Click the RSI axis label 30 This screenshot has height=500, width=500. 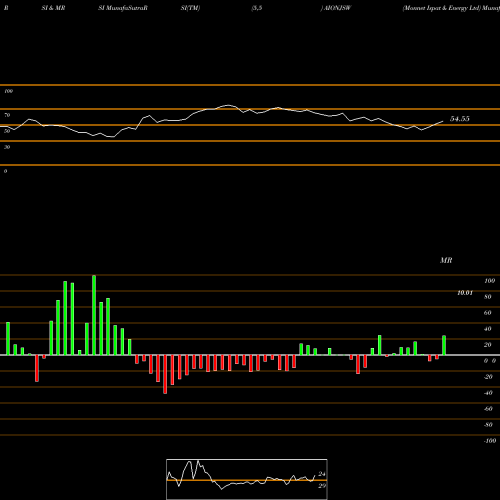(x=7, y=147)
